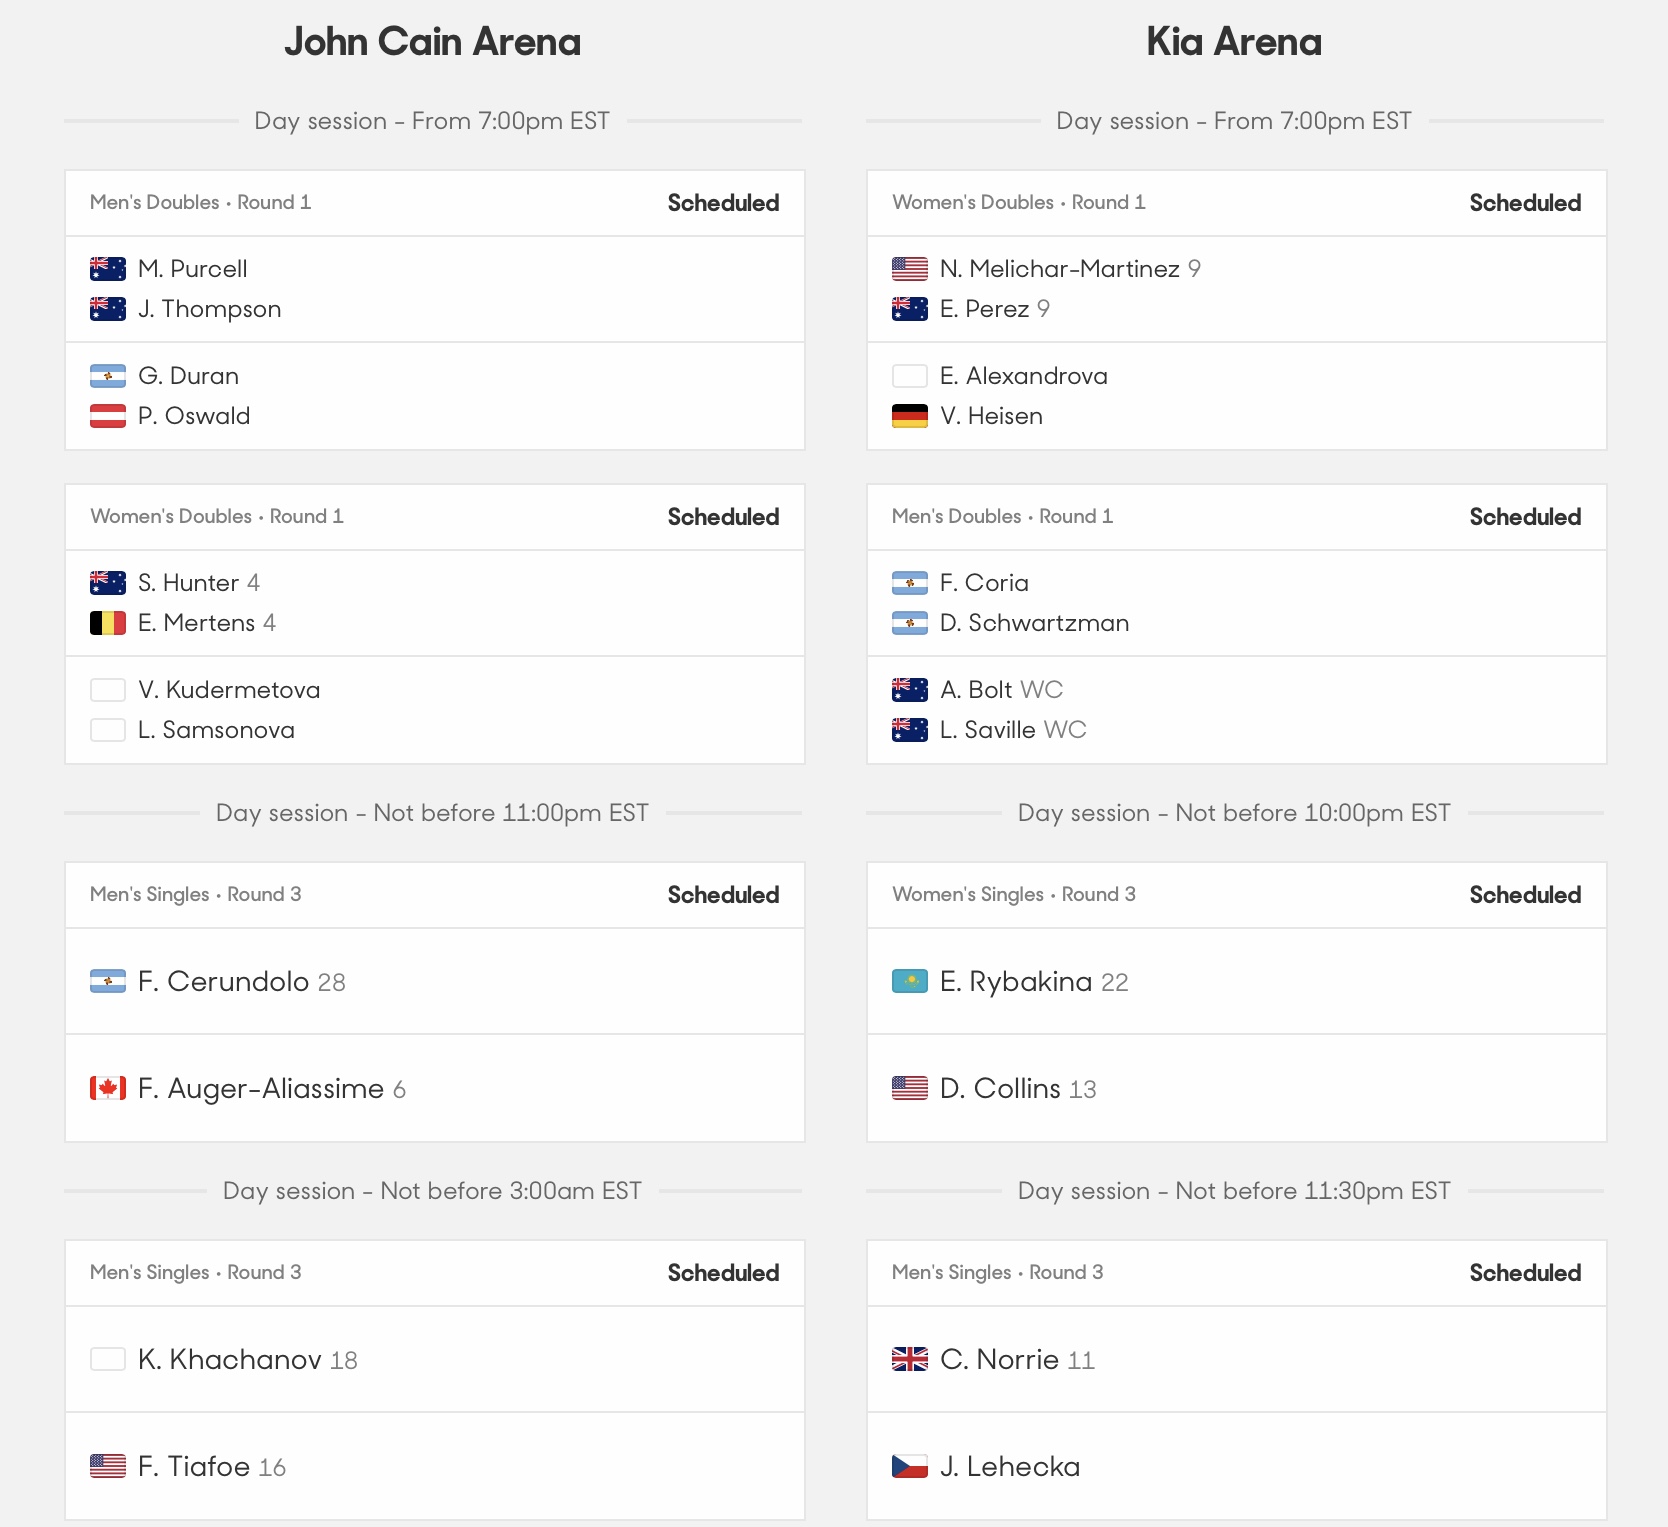Select player K. Khachanov
The image size is (1668, 1527).
[x=230, y=1359]
